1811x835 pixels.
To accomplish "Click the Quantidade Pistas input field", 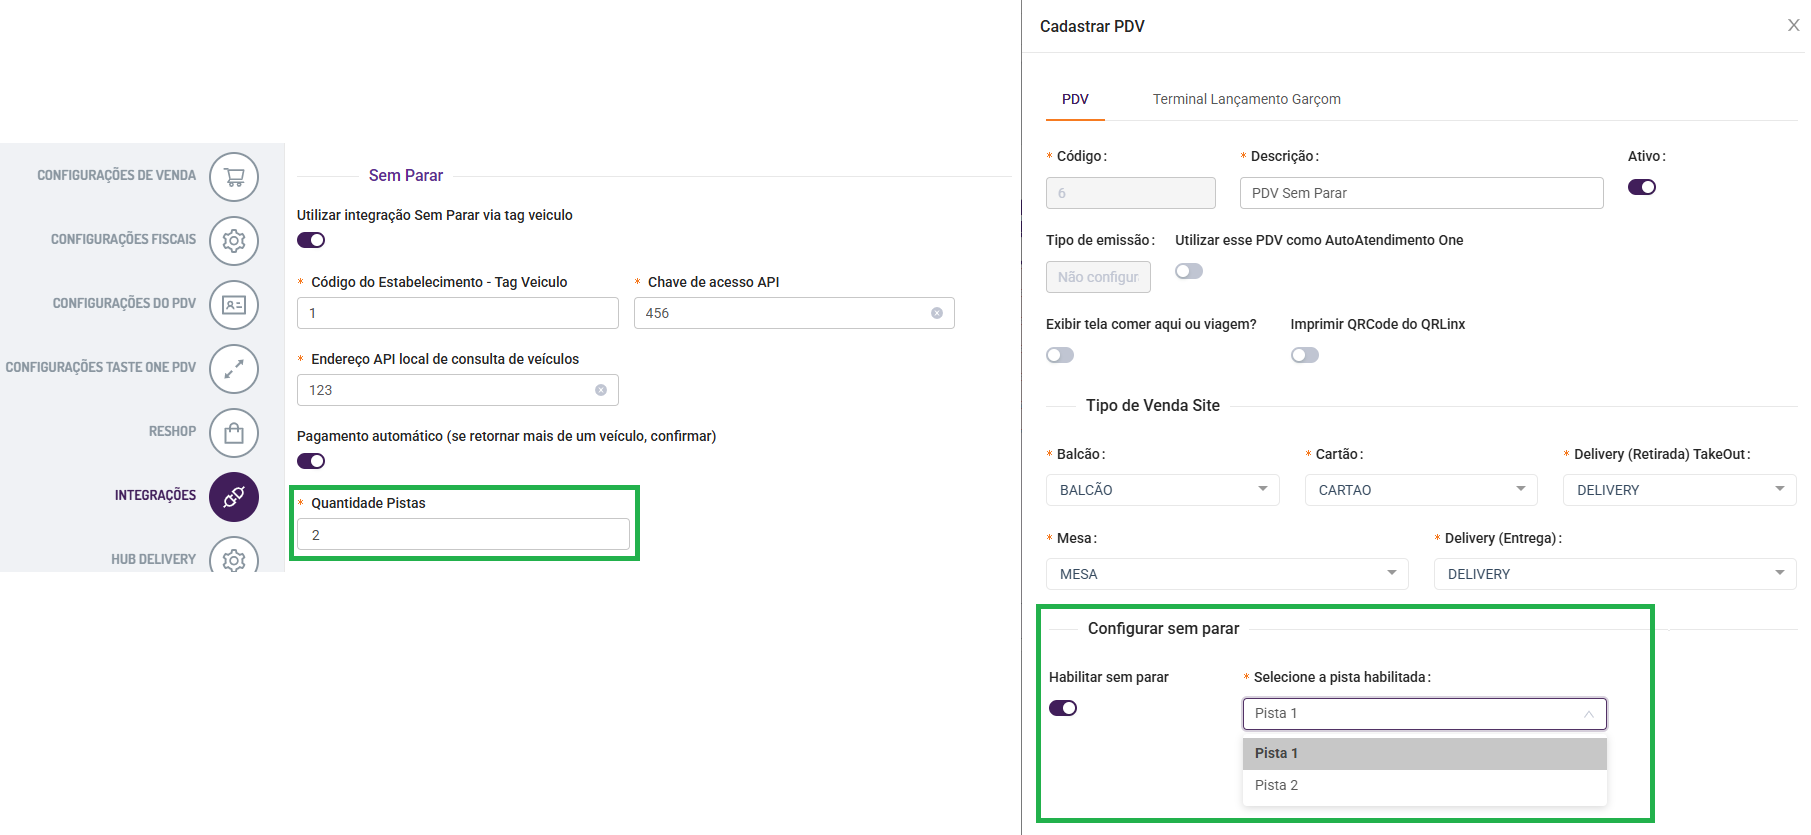I will click(x=463, y=535).
